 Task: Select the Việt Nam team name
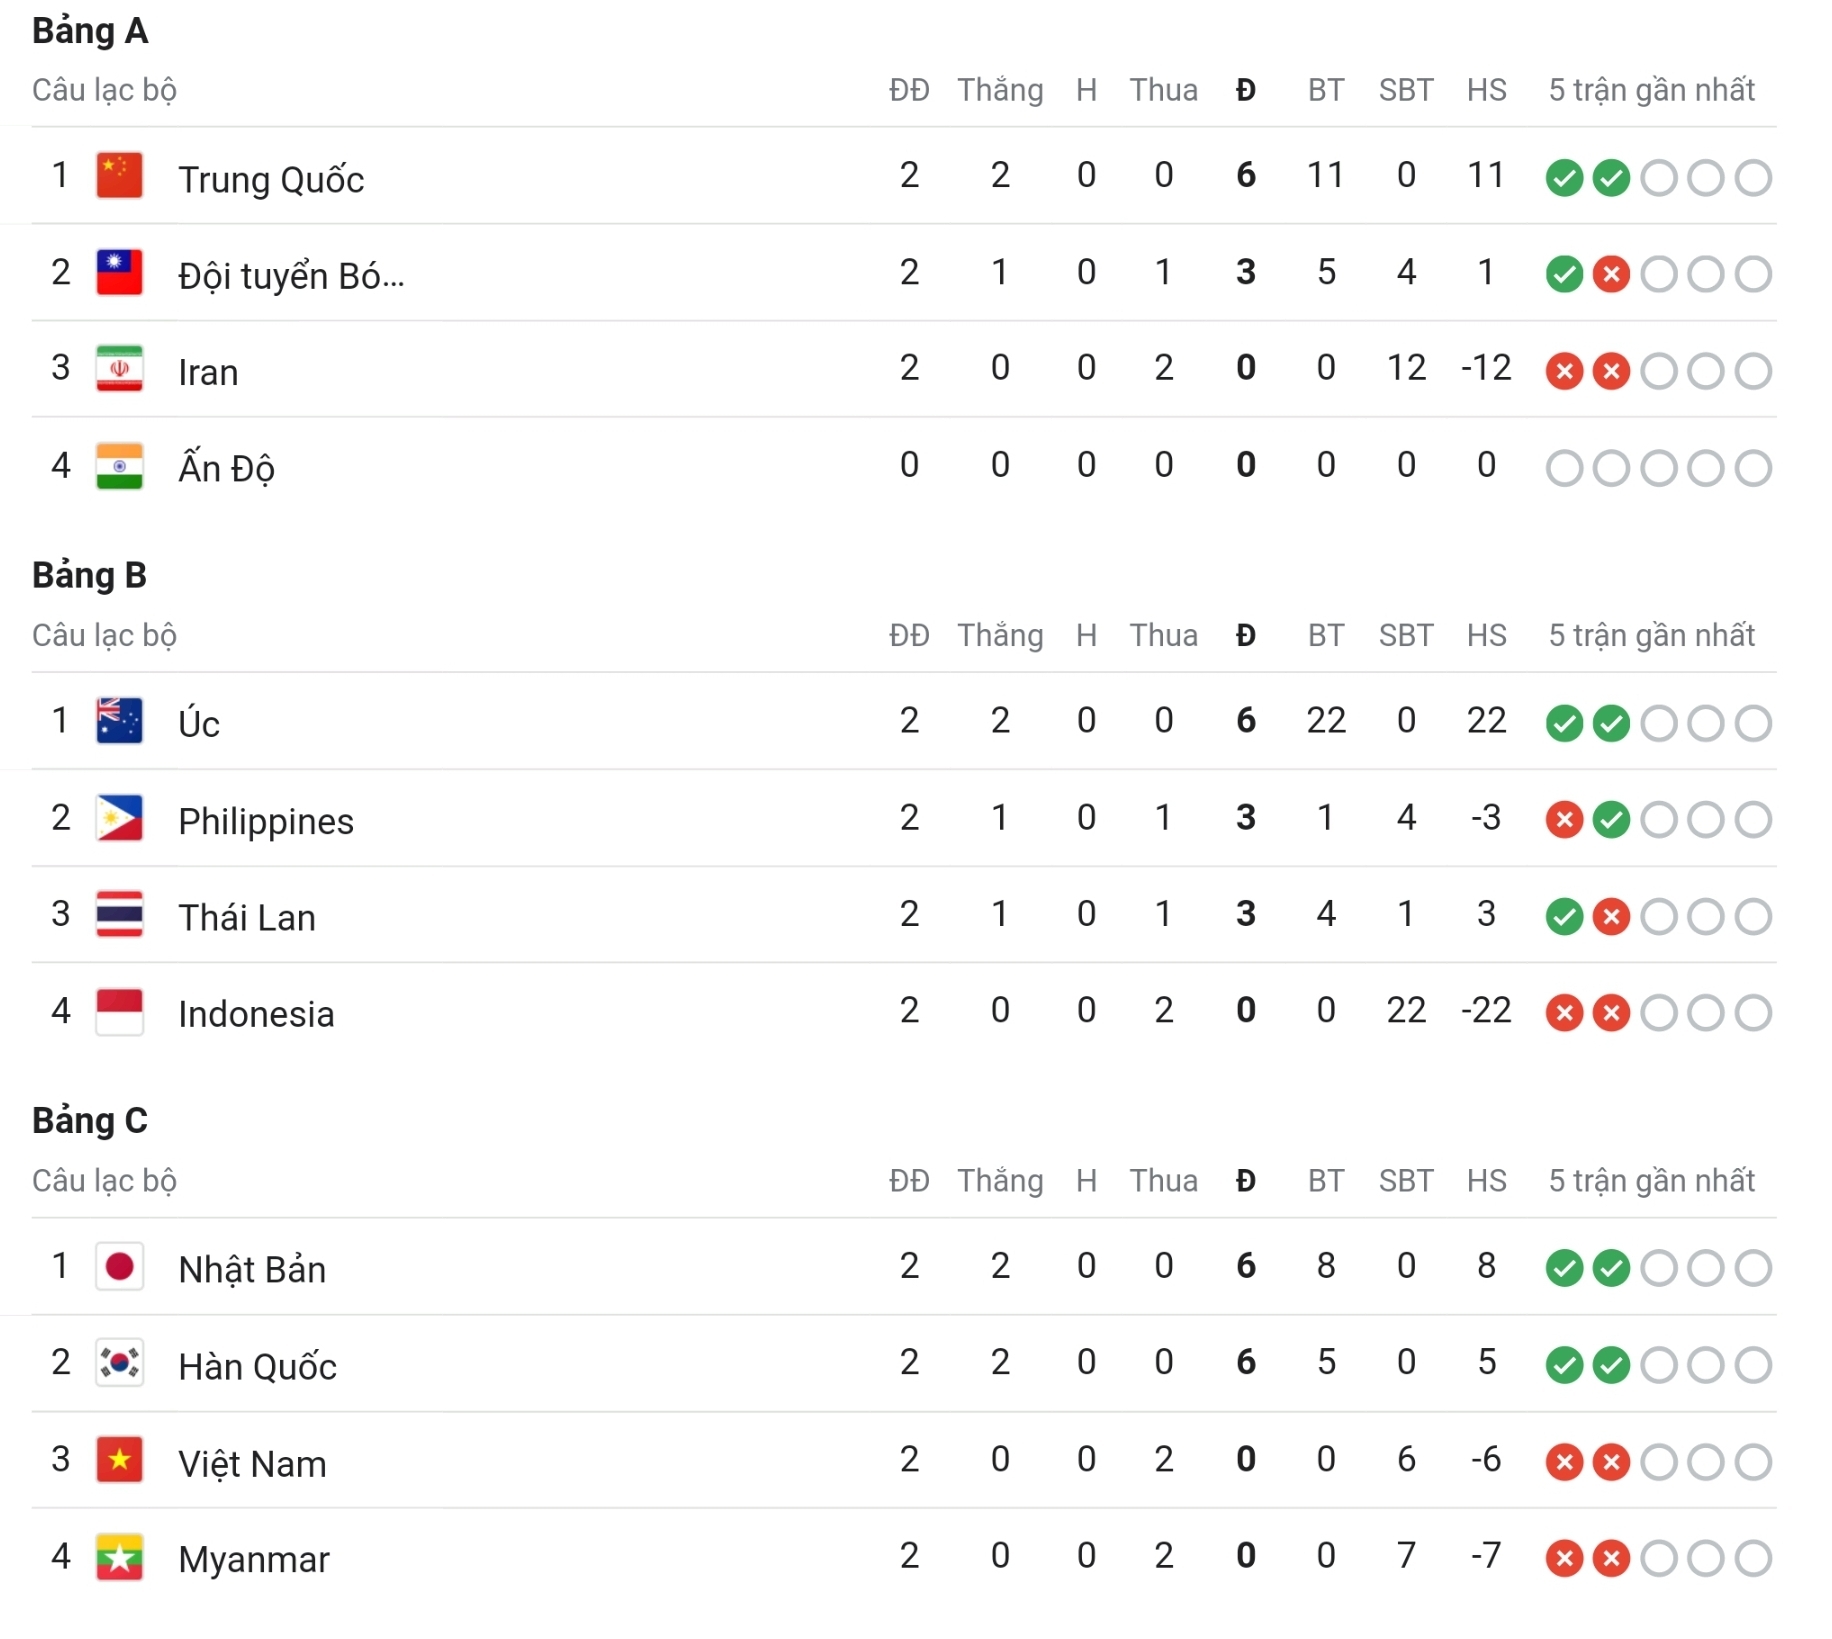point(252,1463)
